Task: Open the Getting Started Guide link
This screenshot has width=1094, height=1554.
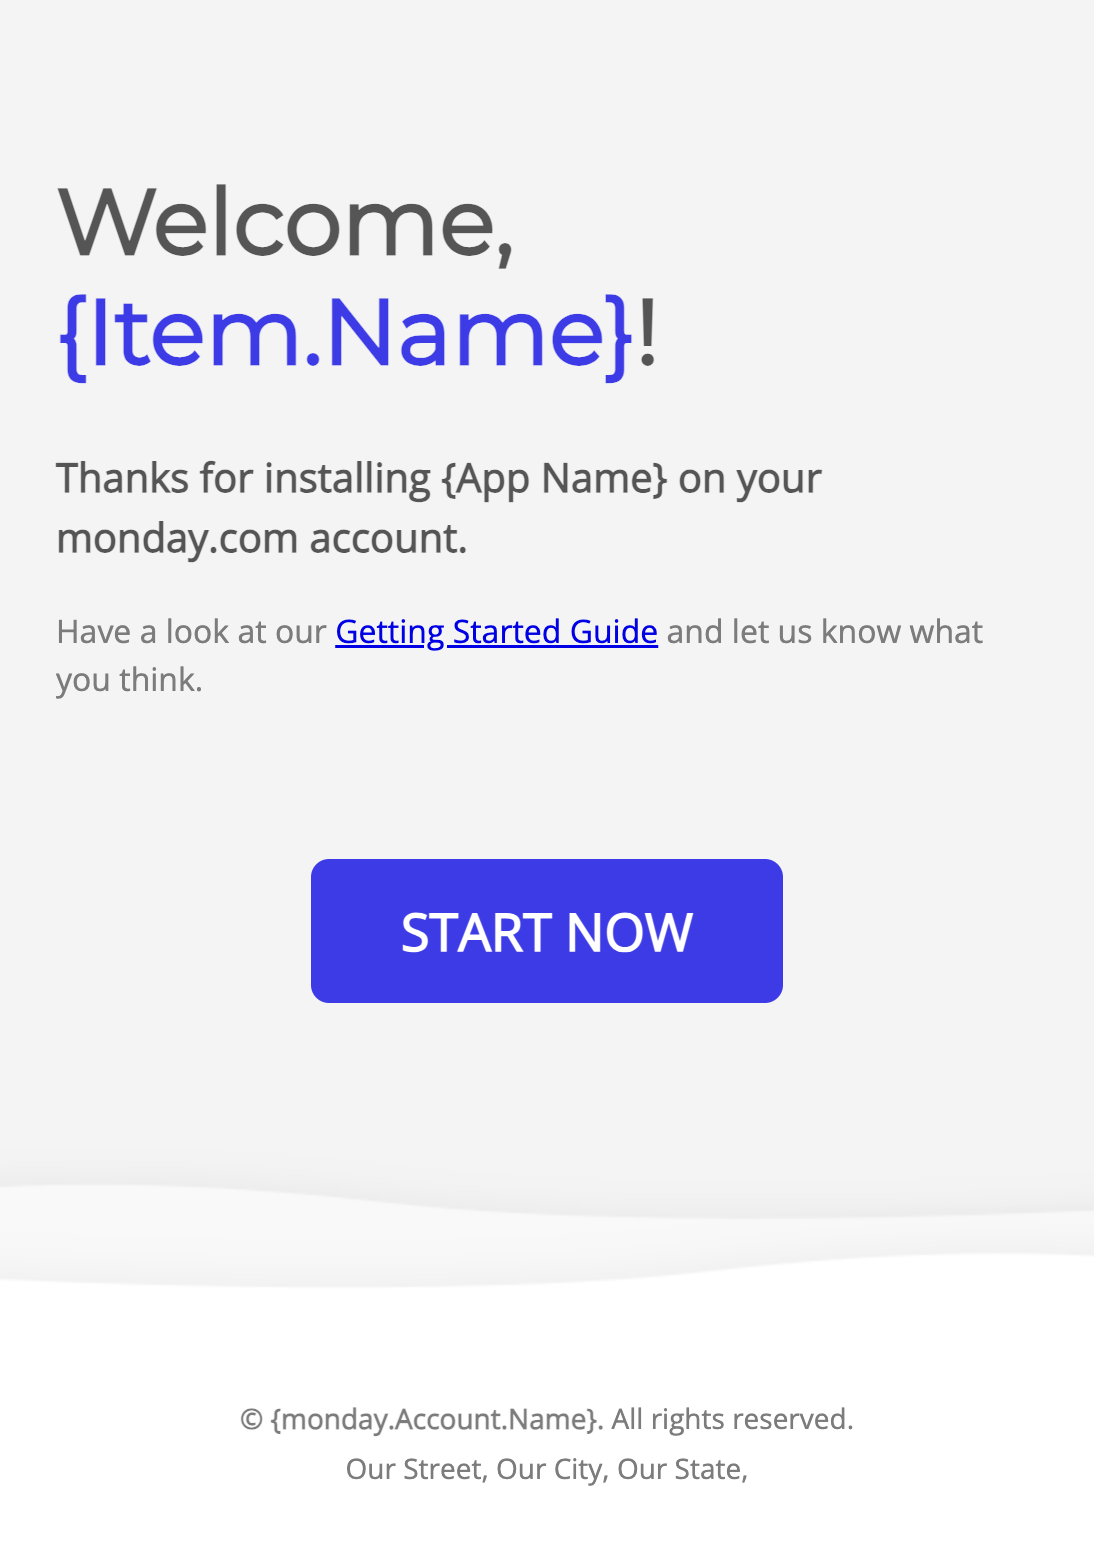Action: coord(496,631)
